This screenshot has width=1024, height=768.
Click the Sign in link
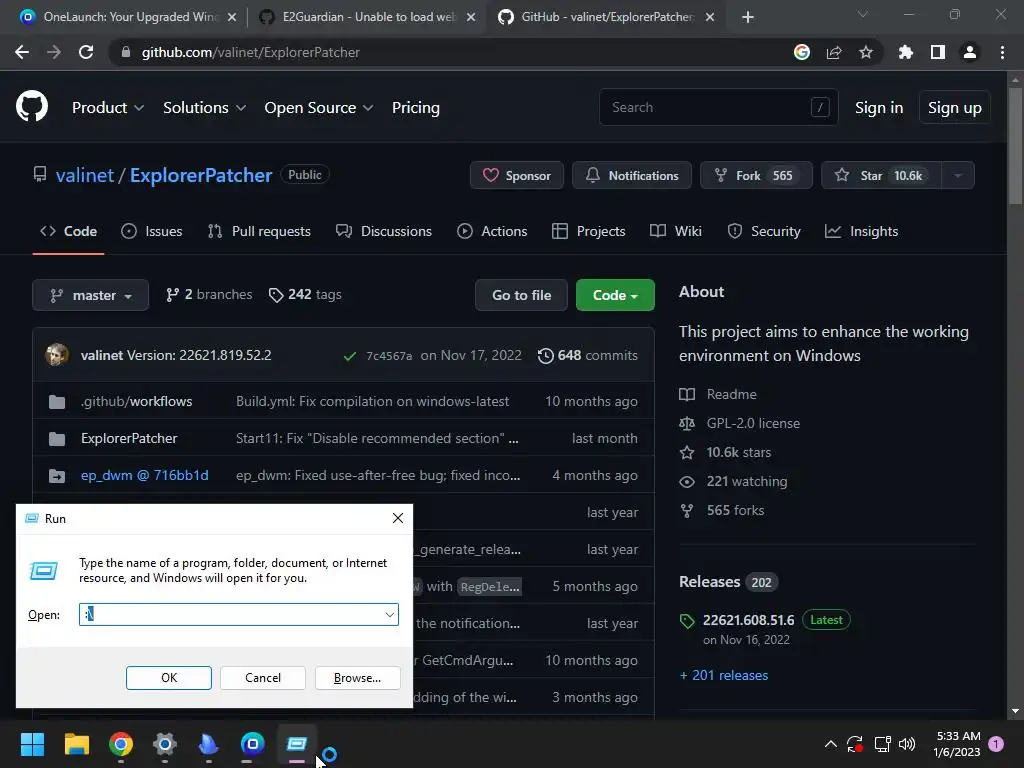coord(879,108)
